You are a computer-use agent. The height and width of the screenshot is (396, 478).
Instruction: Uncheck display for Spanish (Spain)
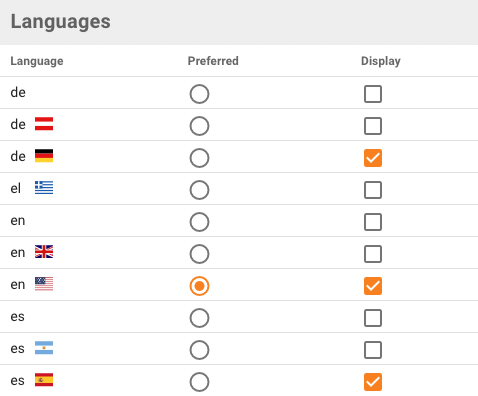coord(373,382)
